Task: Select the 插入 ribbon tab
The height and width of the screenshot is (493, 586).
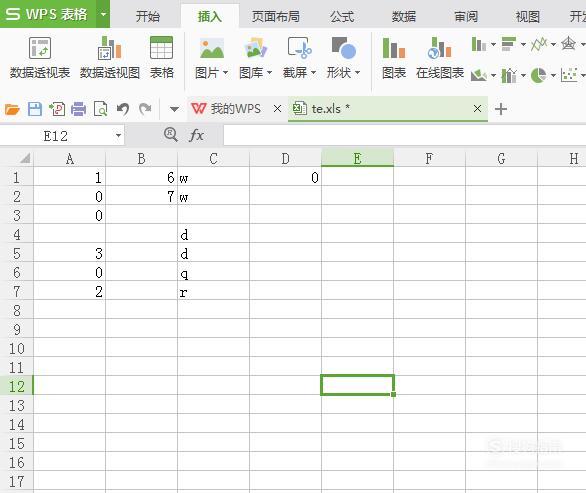Action: point(210,16)
